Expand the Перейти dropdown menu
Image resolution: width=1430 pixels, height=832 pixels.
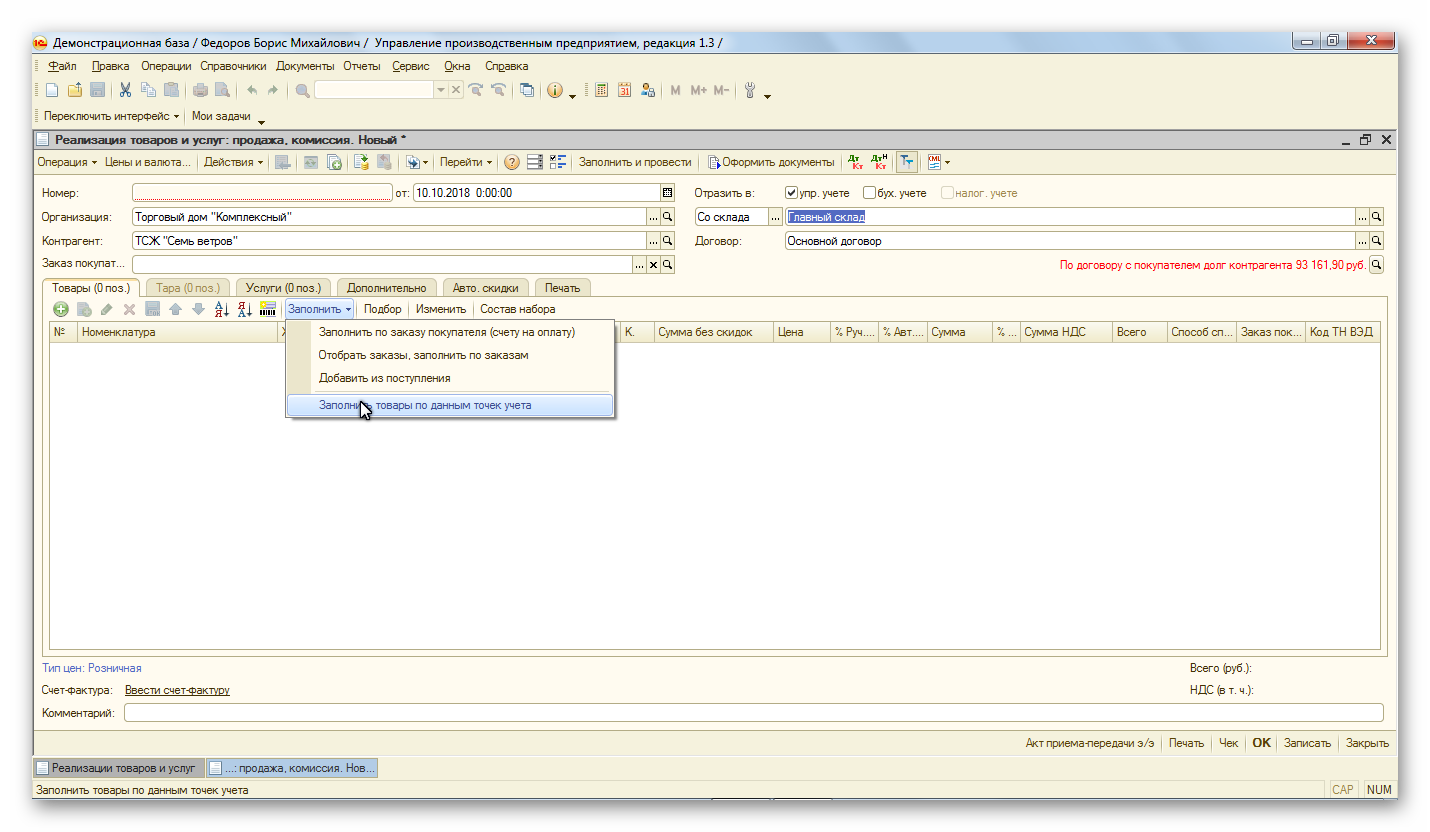pos(466,162)
